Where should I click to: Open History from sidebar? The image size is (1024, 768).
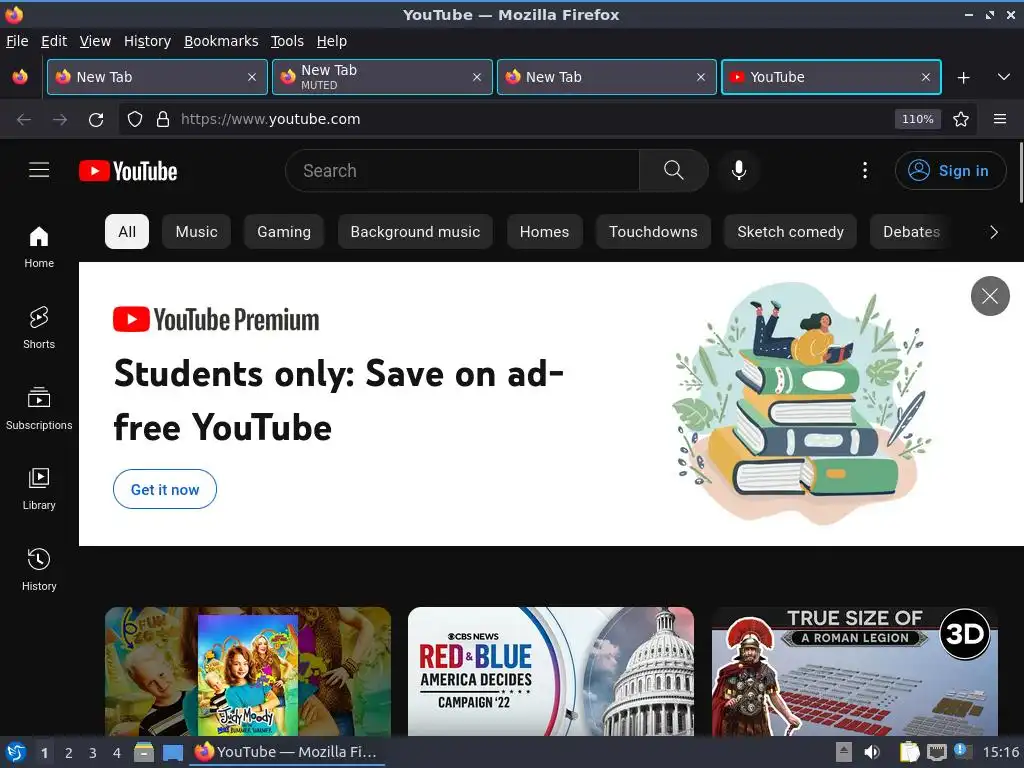(x=39, y=570)
